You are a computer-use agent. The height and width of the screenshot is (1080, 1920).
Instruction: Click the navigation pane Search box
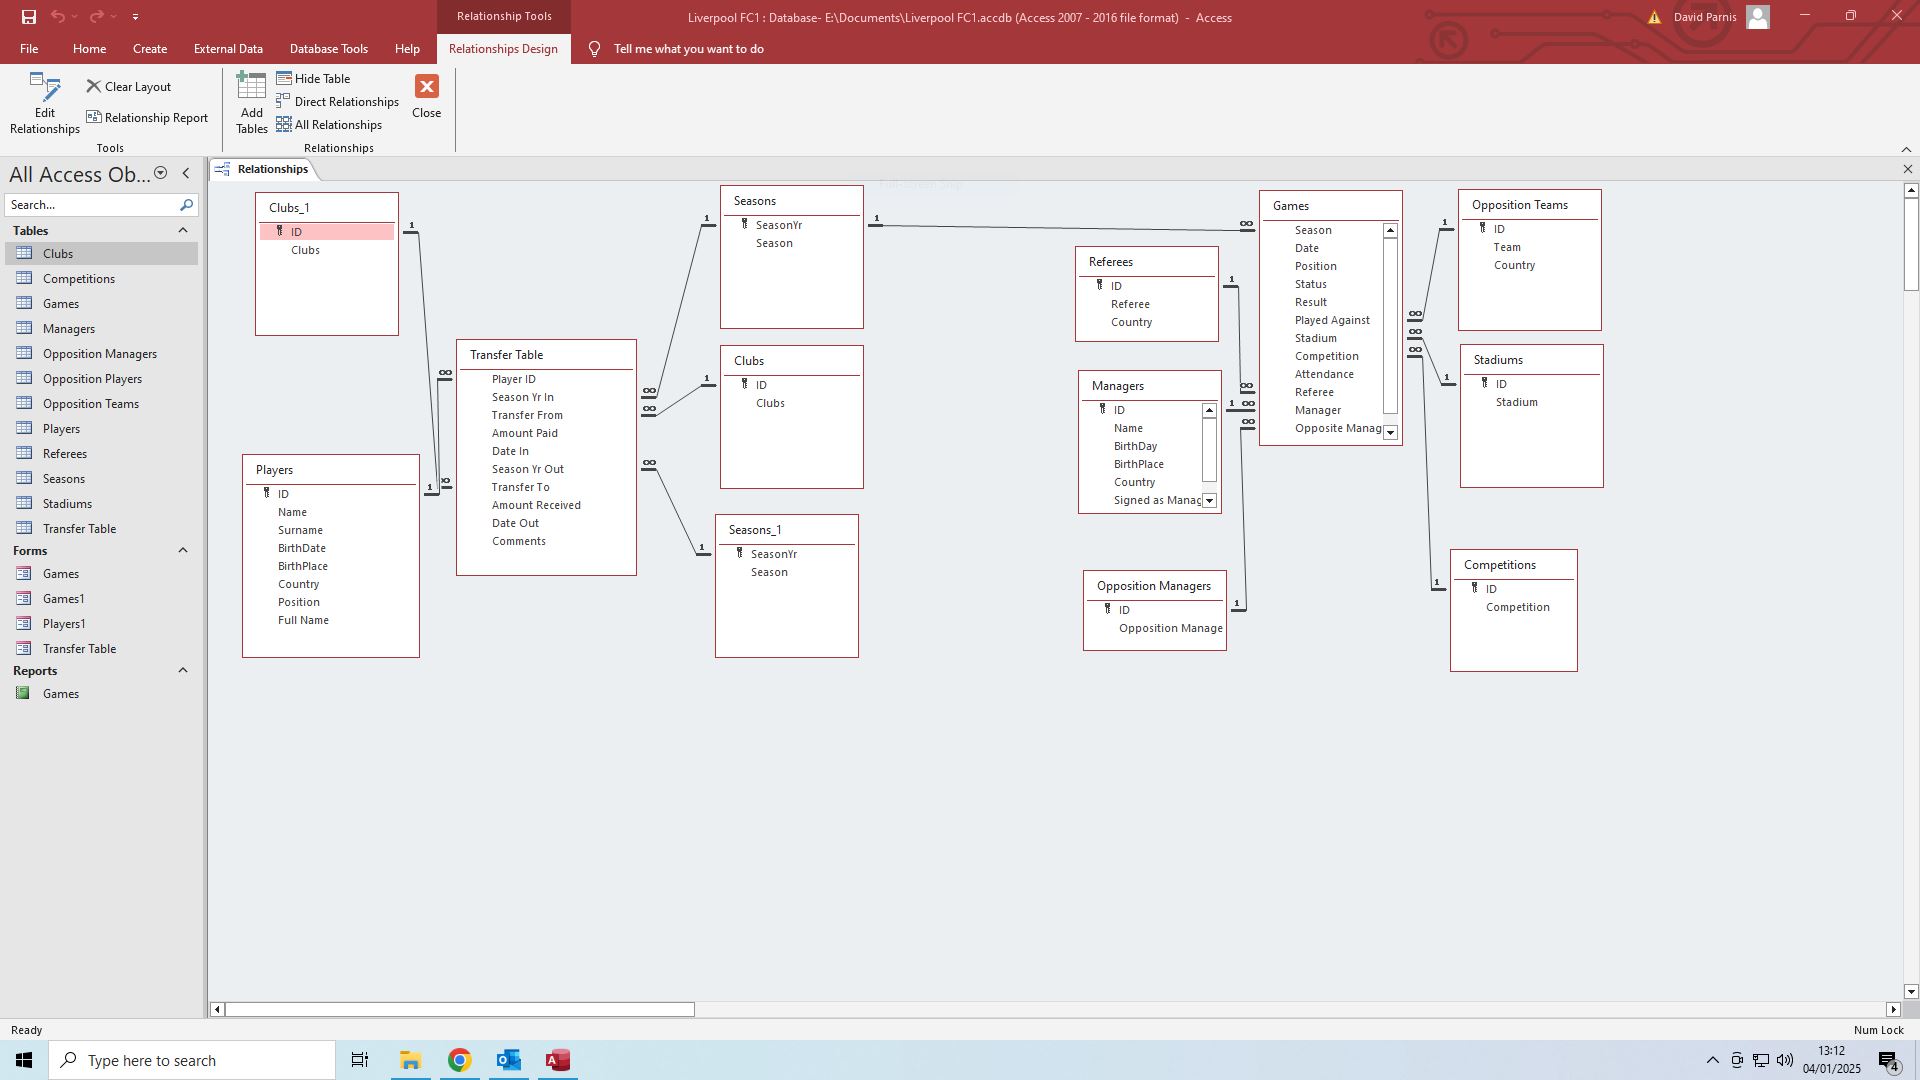point(90,205)
